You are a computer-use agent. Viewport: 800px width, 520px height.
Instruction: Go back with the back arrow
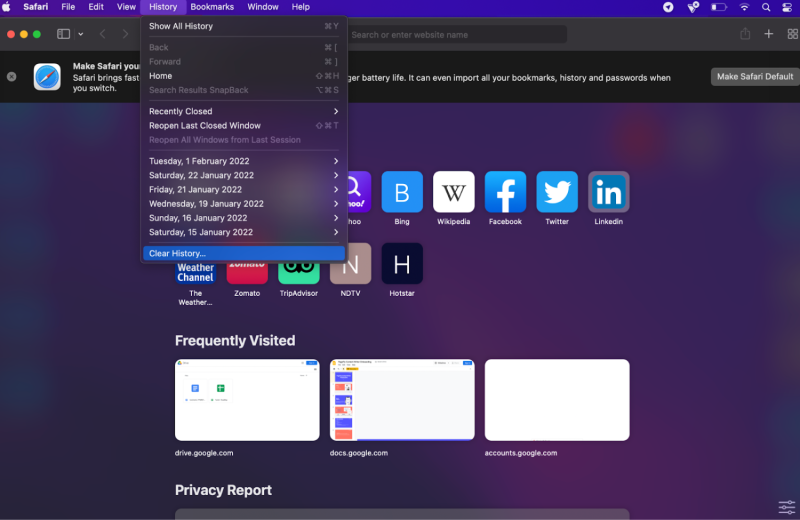[x=103, y=34]
